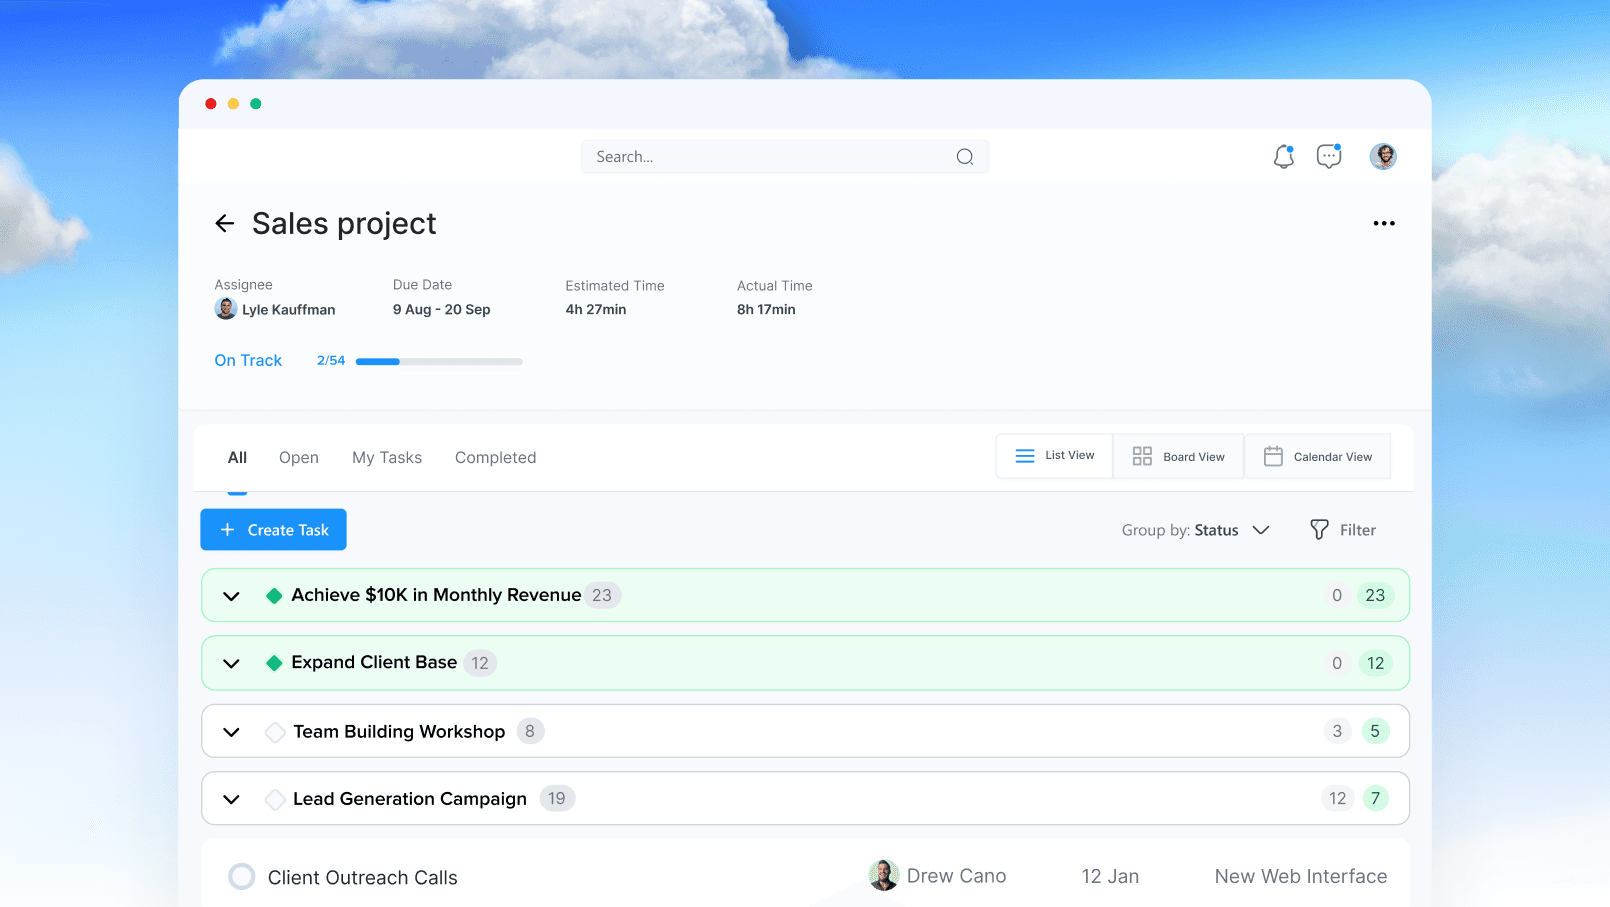Image resolution: width=1610 pixels, height=907 pixels.
Task: Open the three-dot project options menu
Action: 1384,223
